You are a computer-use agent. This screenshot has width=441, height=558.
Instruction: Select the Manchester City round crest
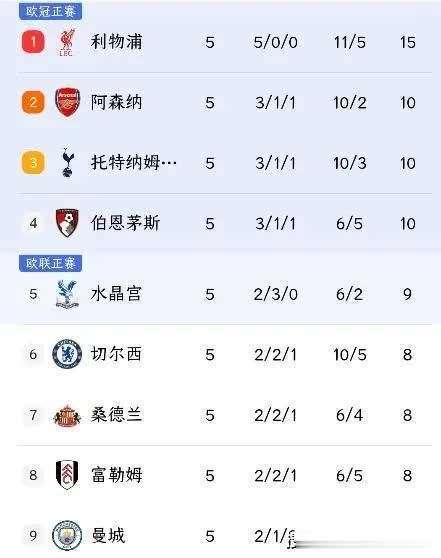tap(67, 535)
